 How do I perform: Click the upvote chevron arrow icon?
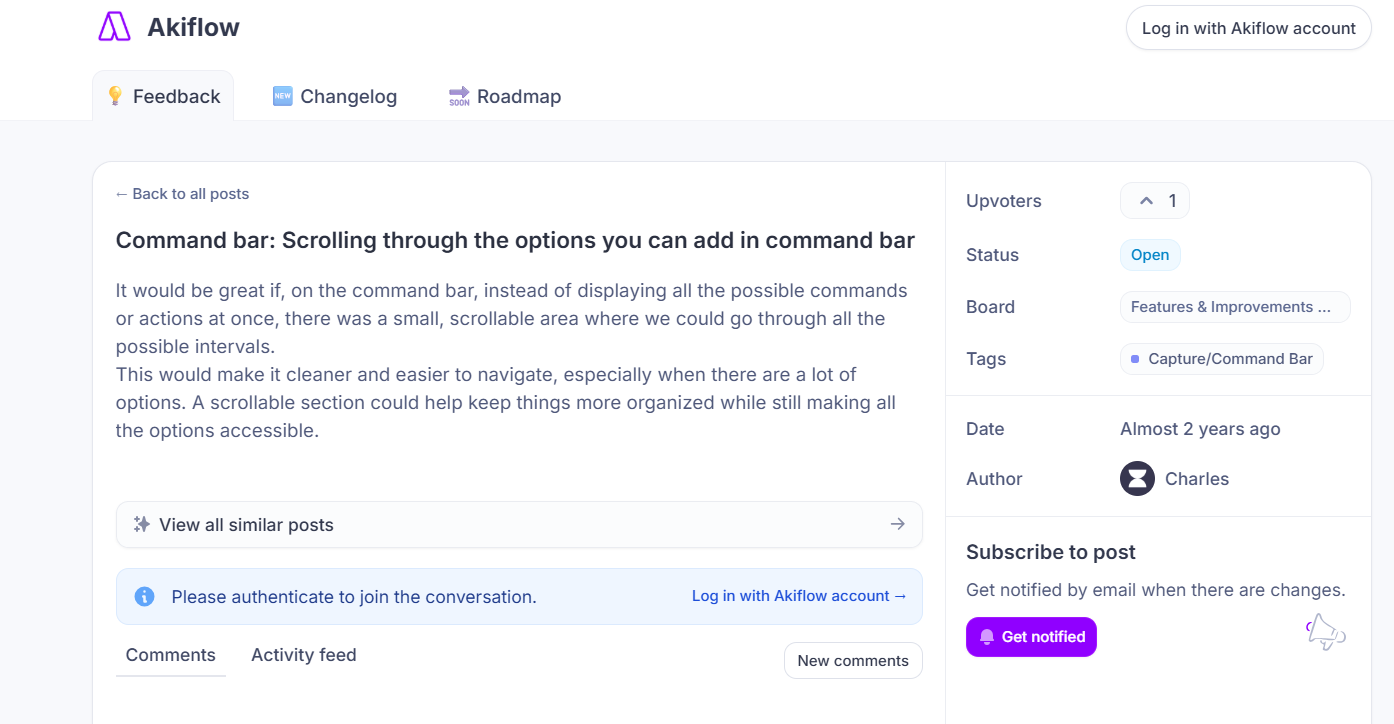(1146, 201)
